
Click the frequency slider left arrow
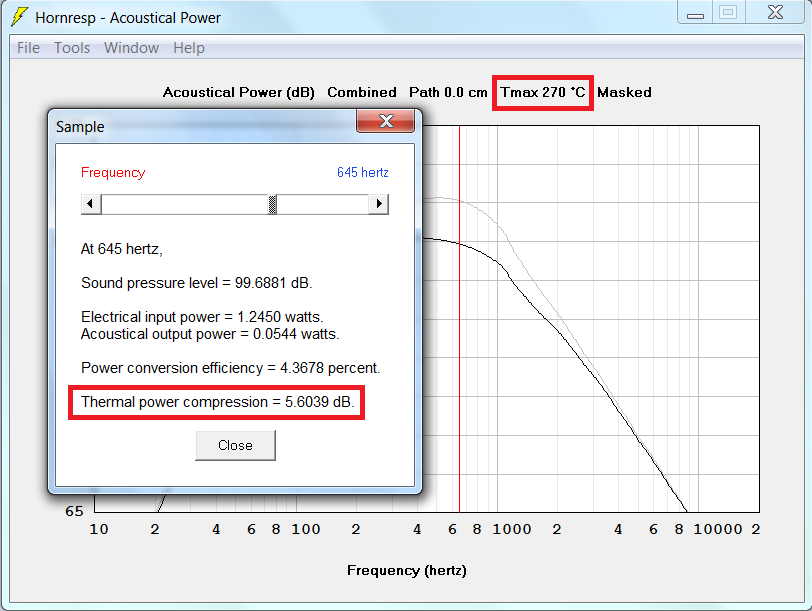pyautogui.click(x=91, y=204)
